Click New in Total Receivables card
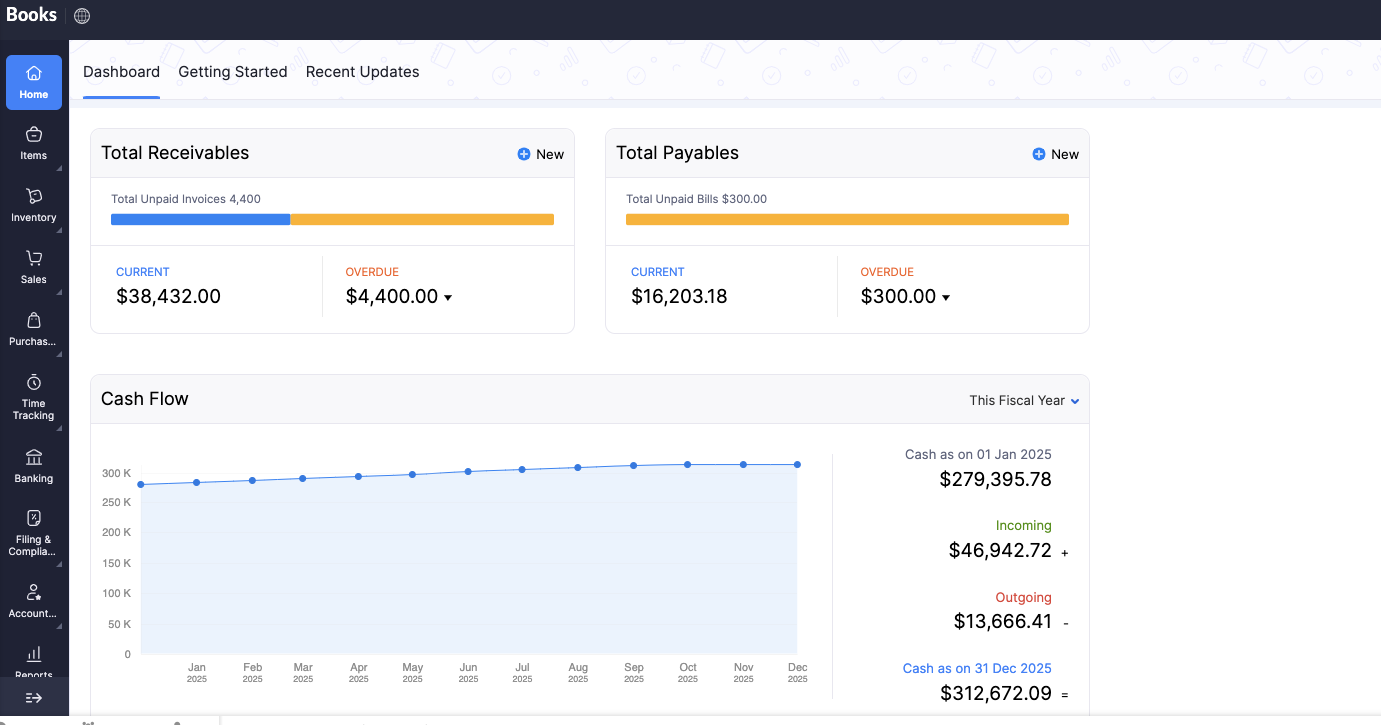 point(541,154)
